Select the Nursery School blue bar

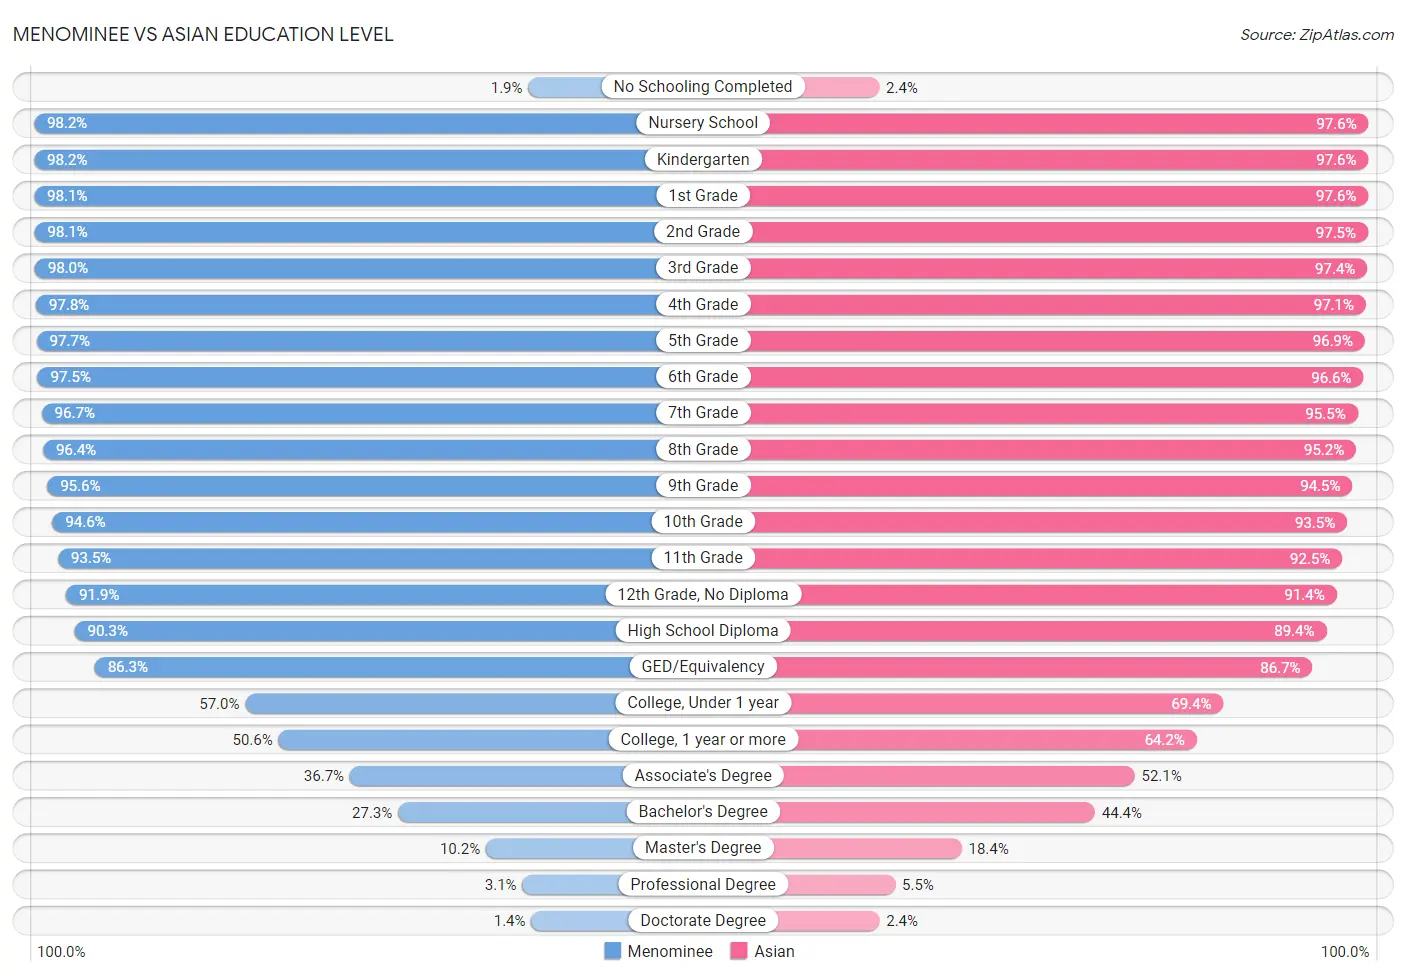pyautogui.click(x=368, y=123)
